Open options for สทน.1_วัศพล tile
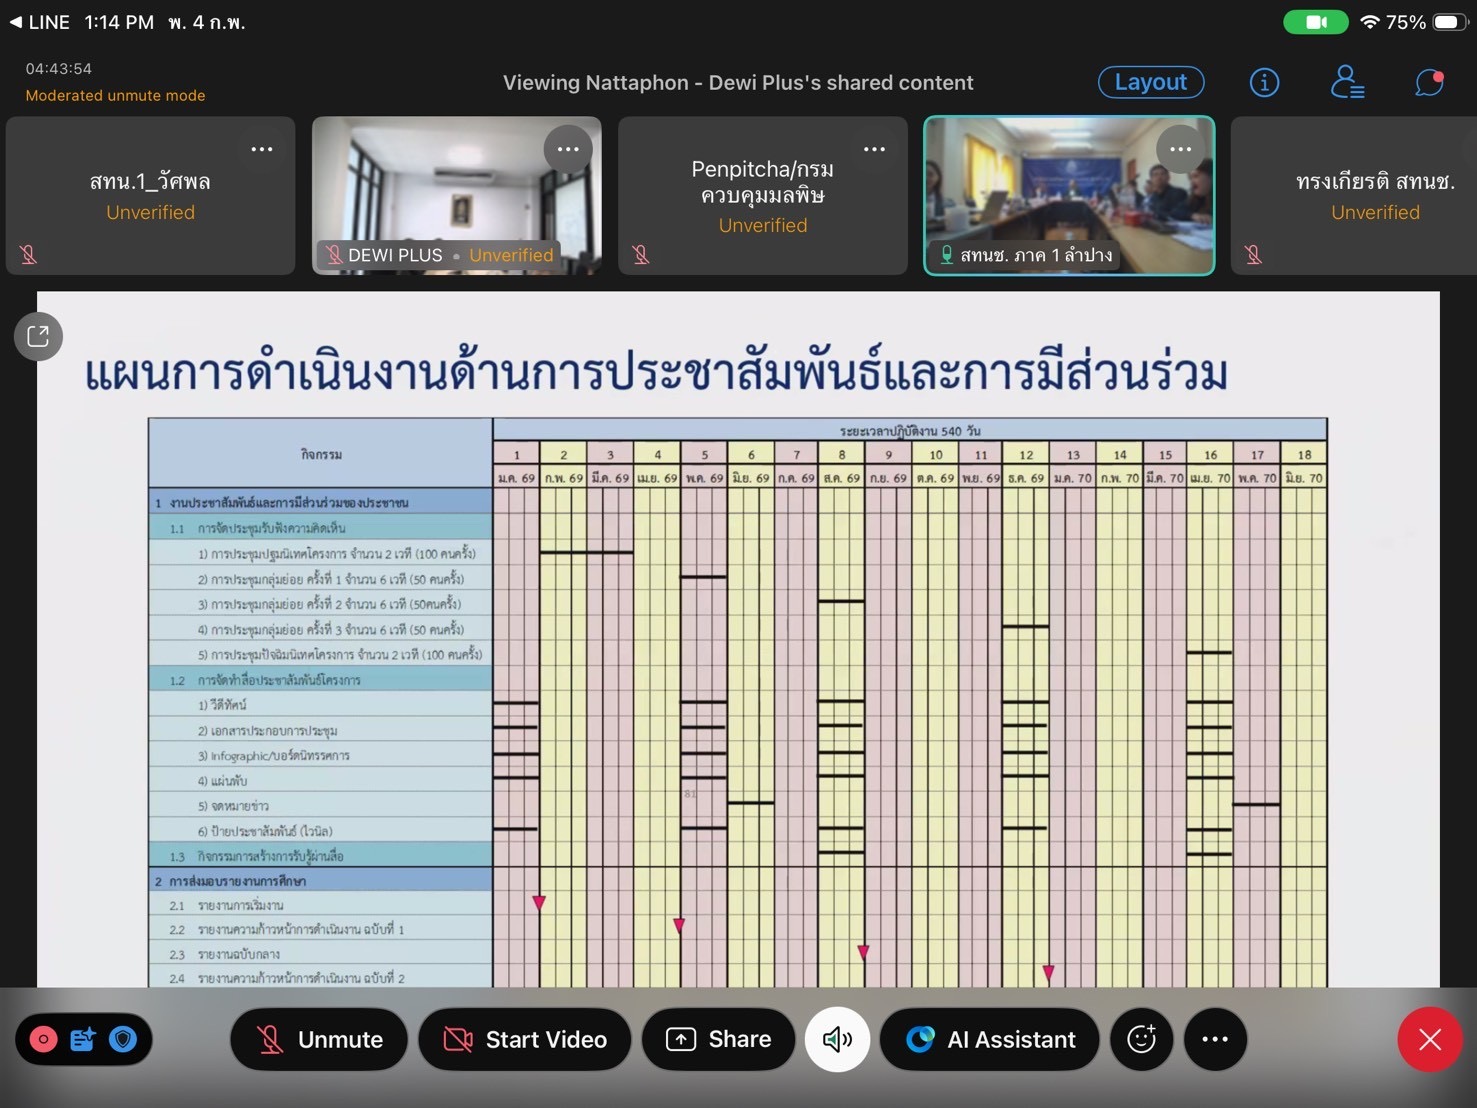Viewport: 1477px width, 1108px height. point(262,149)
